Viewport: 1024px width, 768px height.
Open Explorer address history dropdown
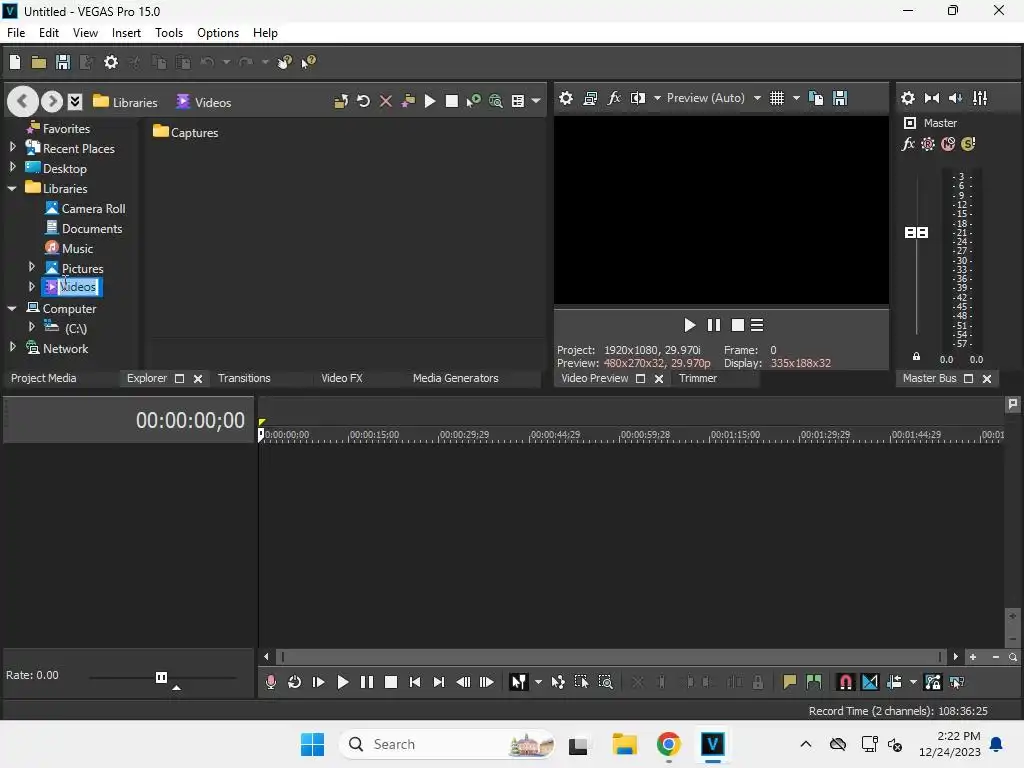click(x=75, y=101)
